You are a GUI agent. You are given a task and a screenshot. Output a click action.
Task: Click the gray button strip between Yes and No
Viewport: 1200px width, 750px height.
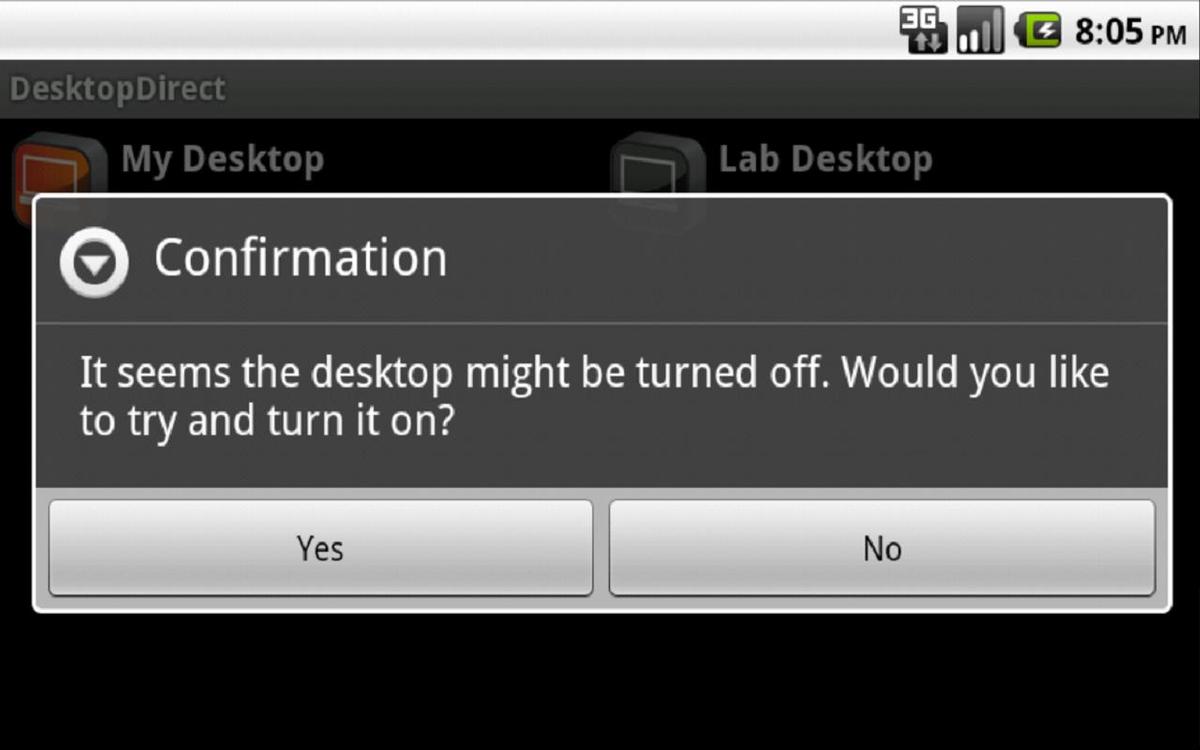click(601, 548)
